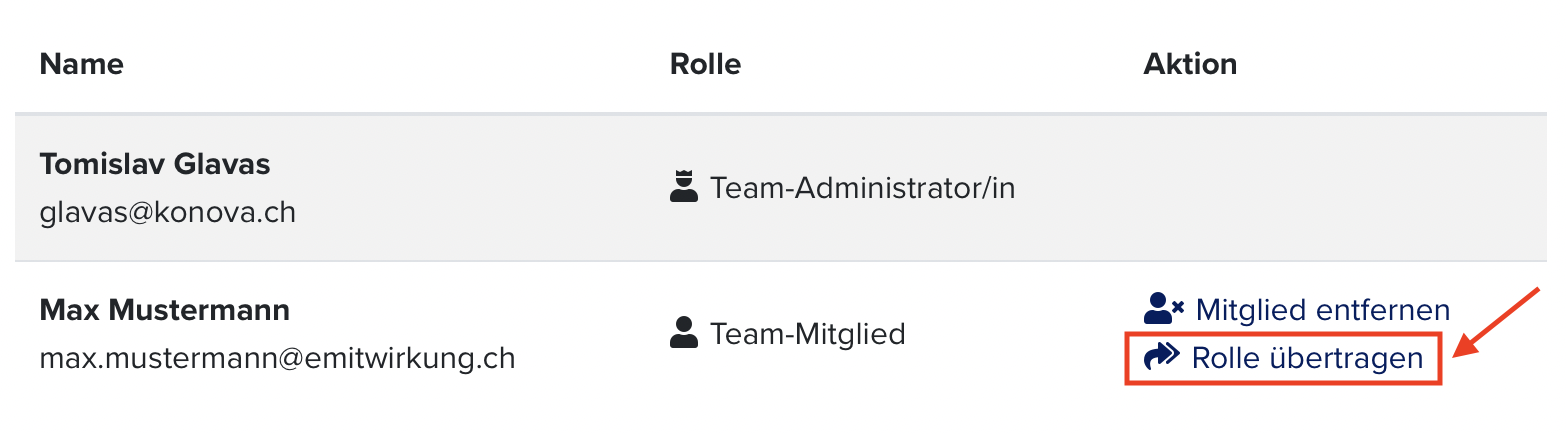Click the Team-Administrator/in role text
The image size is (1566, 434).
pyautogui.click(x=862, y=188)
